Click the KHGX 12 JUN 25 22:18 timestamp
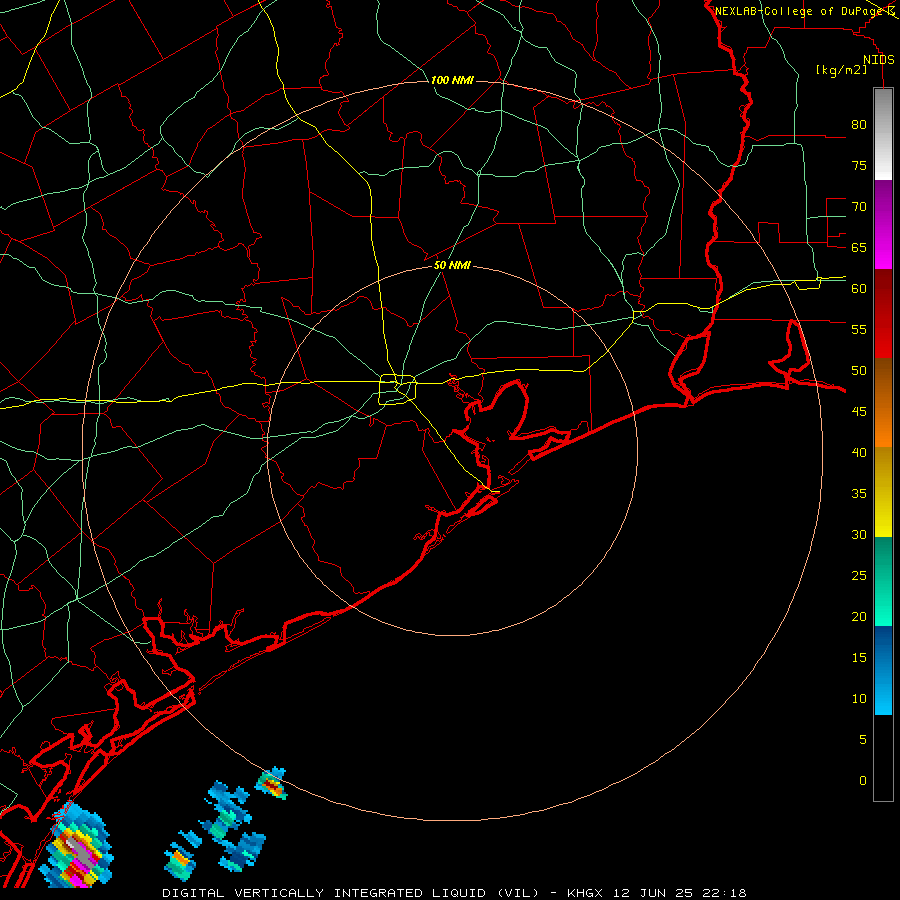The height and width of the screenshot is (900, 900). click(x=657, y=893)
